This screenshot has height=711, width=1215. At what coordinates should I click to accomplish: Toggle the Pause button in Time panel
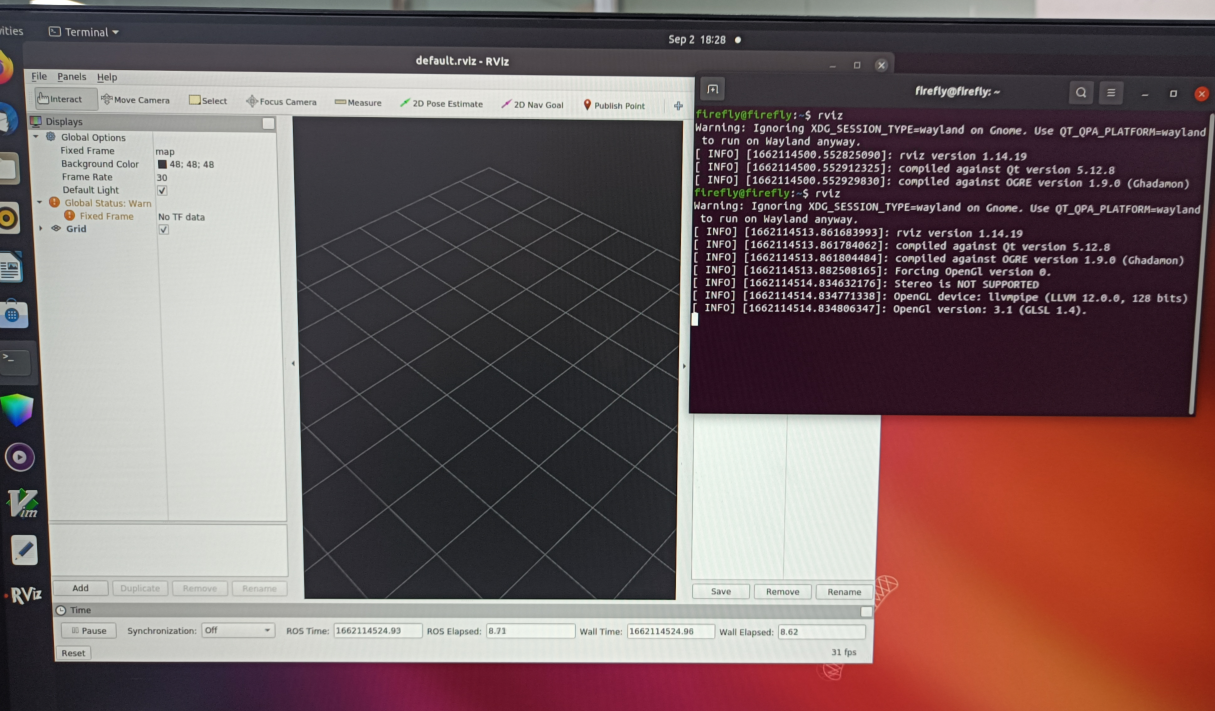pyautogui.click(x=88, y=630)
